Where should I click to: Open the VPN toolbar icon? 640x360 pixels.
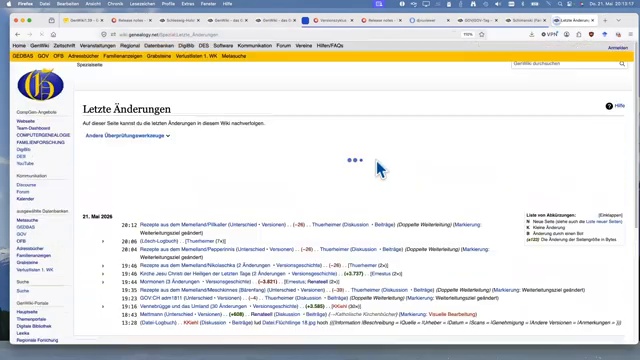point(549,35)
